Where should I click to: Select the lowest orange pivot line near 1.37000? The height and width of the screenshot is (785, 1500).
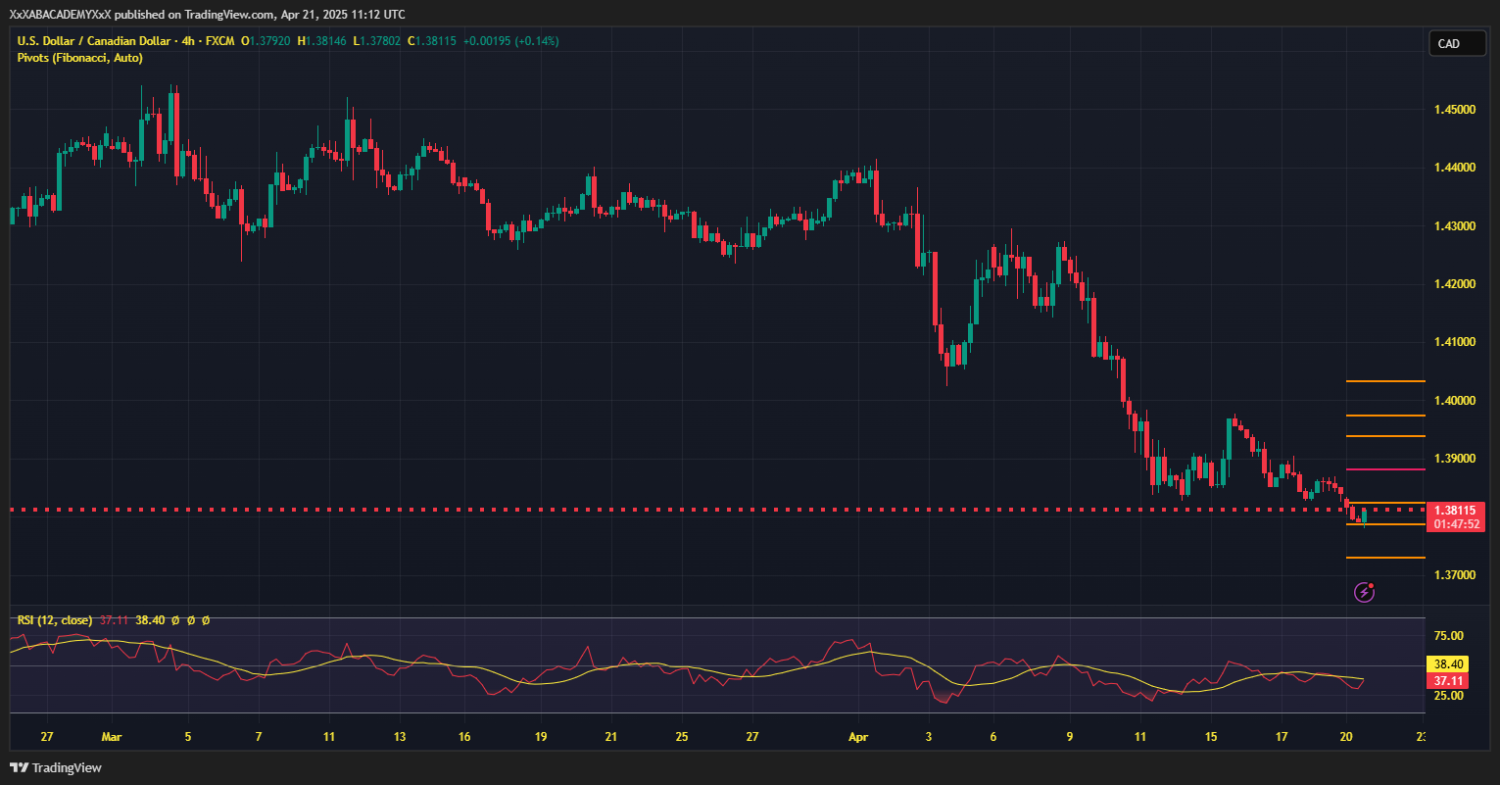pos(1385,558)
